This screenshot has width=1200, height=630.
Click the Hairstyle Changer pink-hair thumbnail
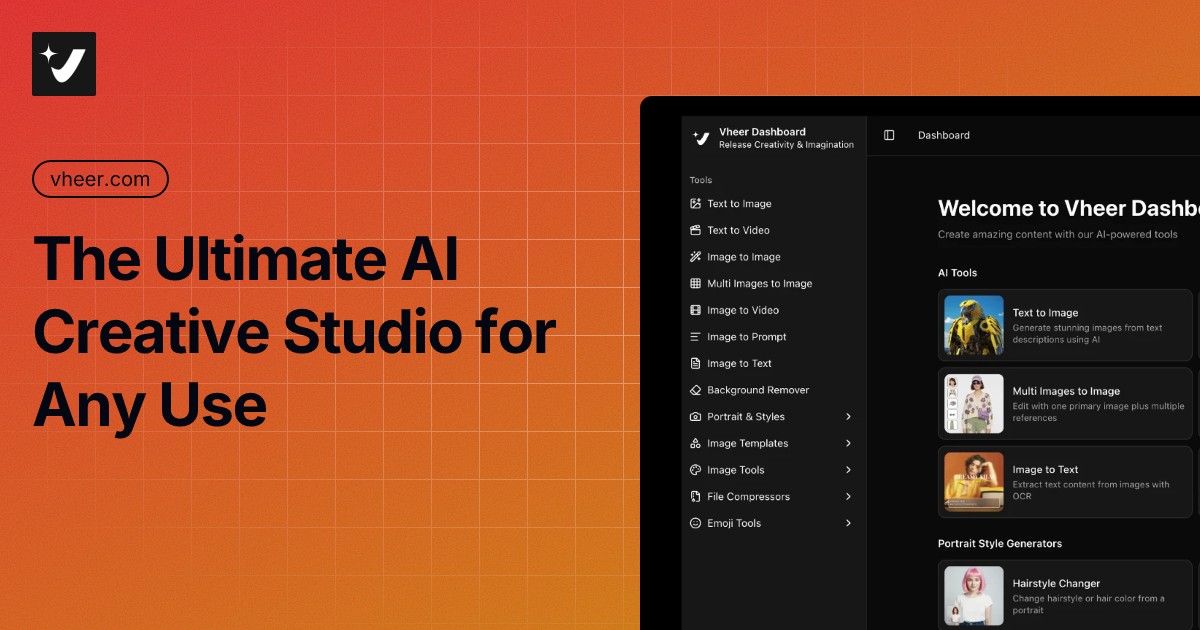[x=974, y=596]
